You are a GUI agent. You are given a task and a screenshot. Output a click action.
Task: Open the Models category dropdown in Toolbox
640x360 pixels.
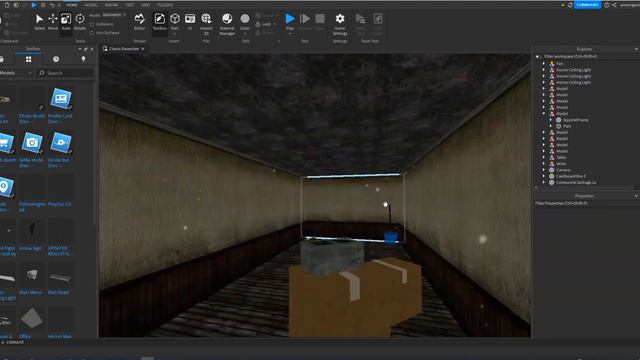point(16,73)
